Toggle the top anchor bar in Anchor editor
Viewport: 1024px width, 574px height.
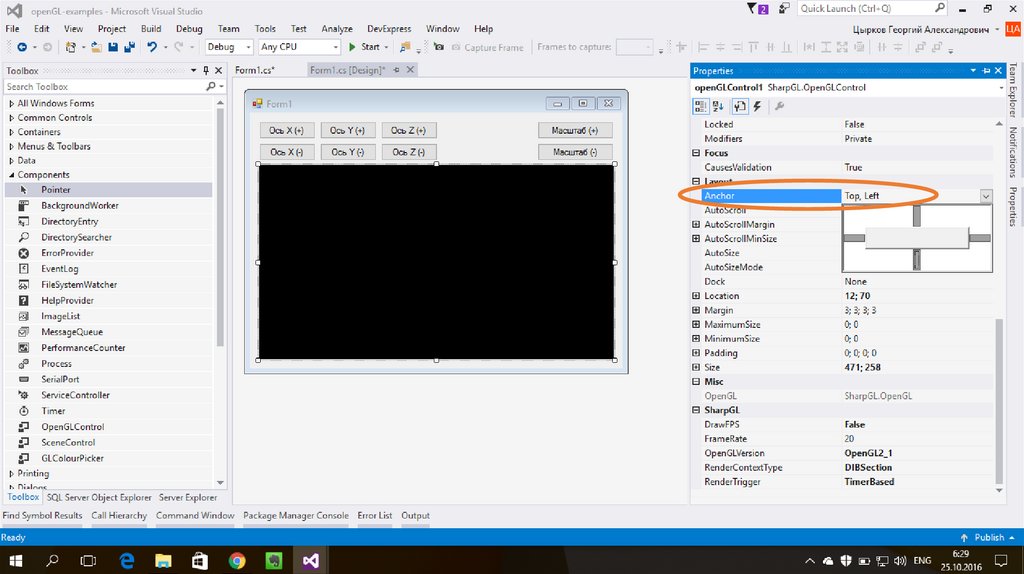click(x=917, y=215)
